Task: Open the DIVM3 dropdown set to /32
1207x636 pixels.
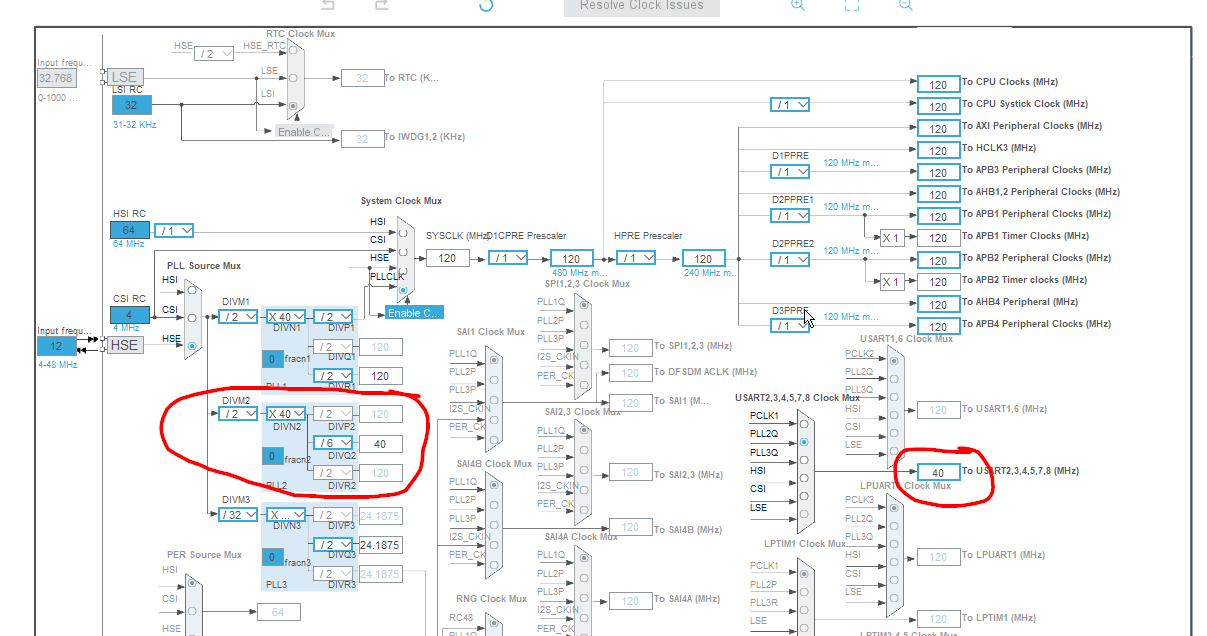Action: coord(237,512)
